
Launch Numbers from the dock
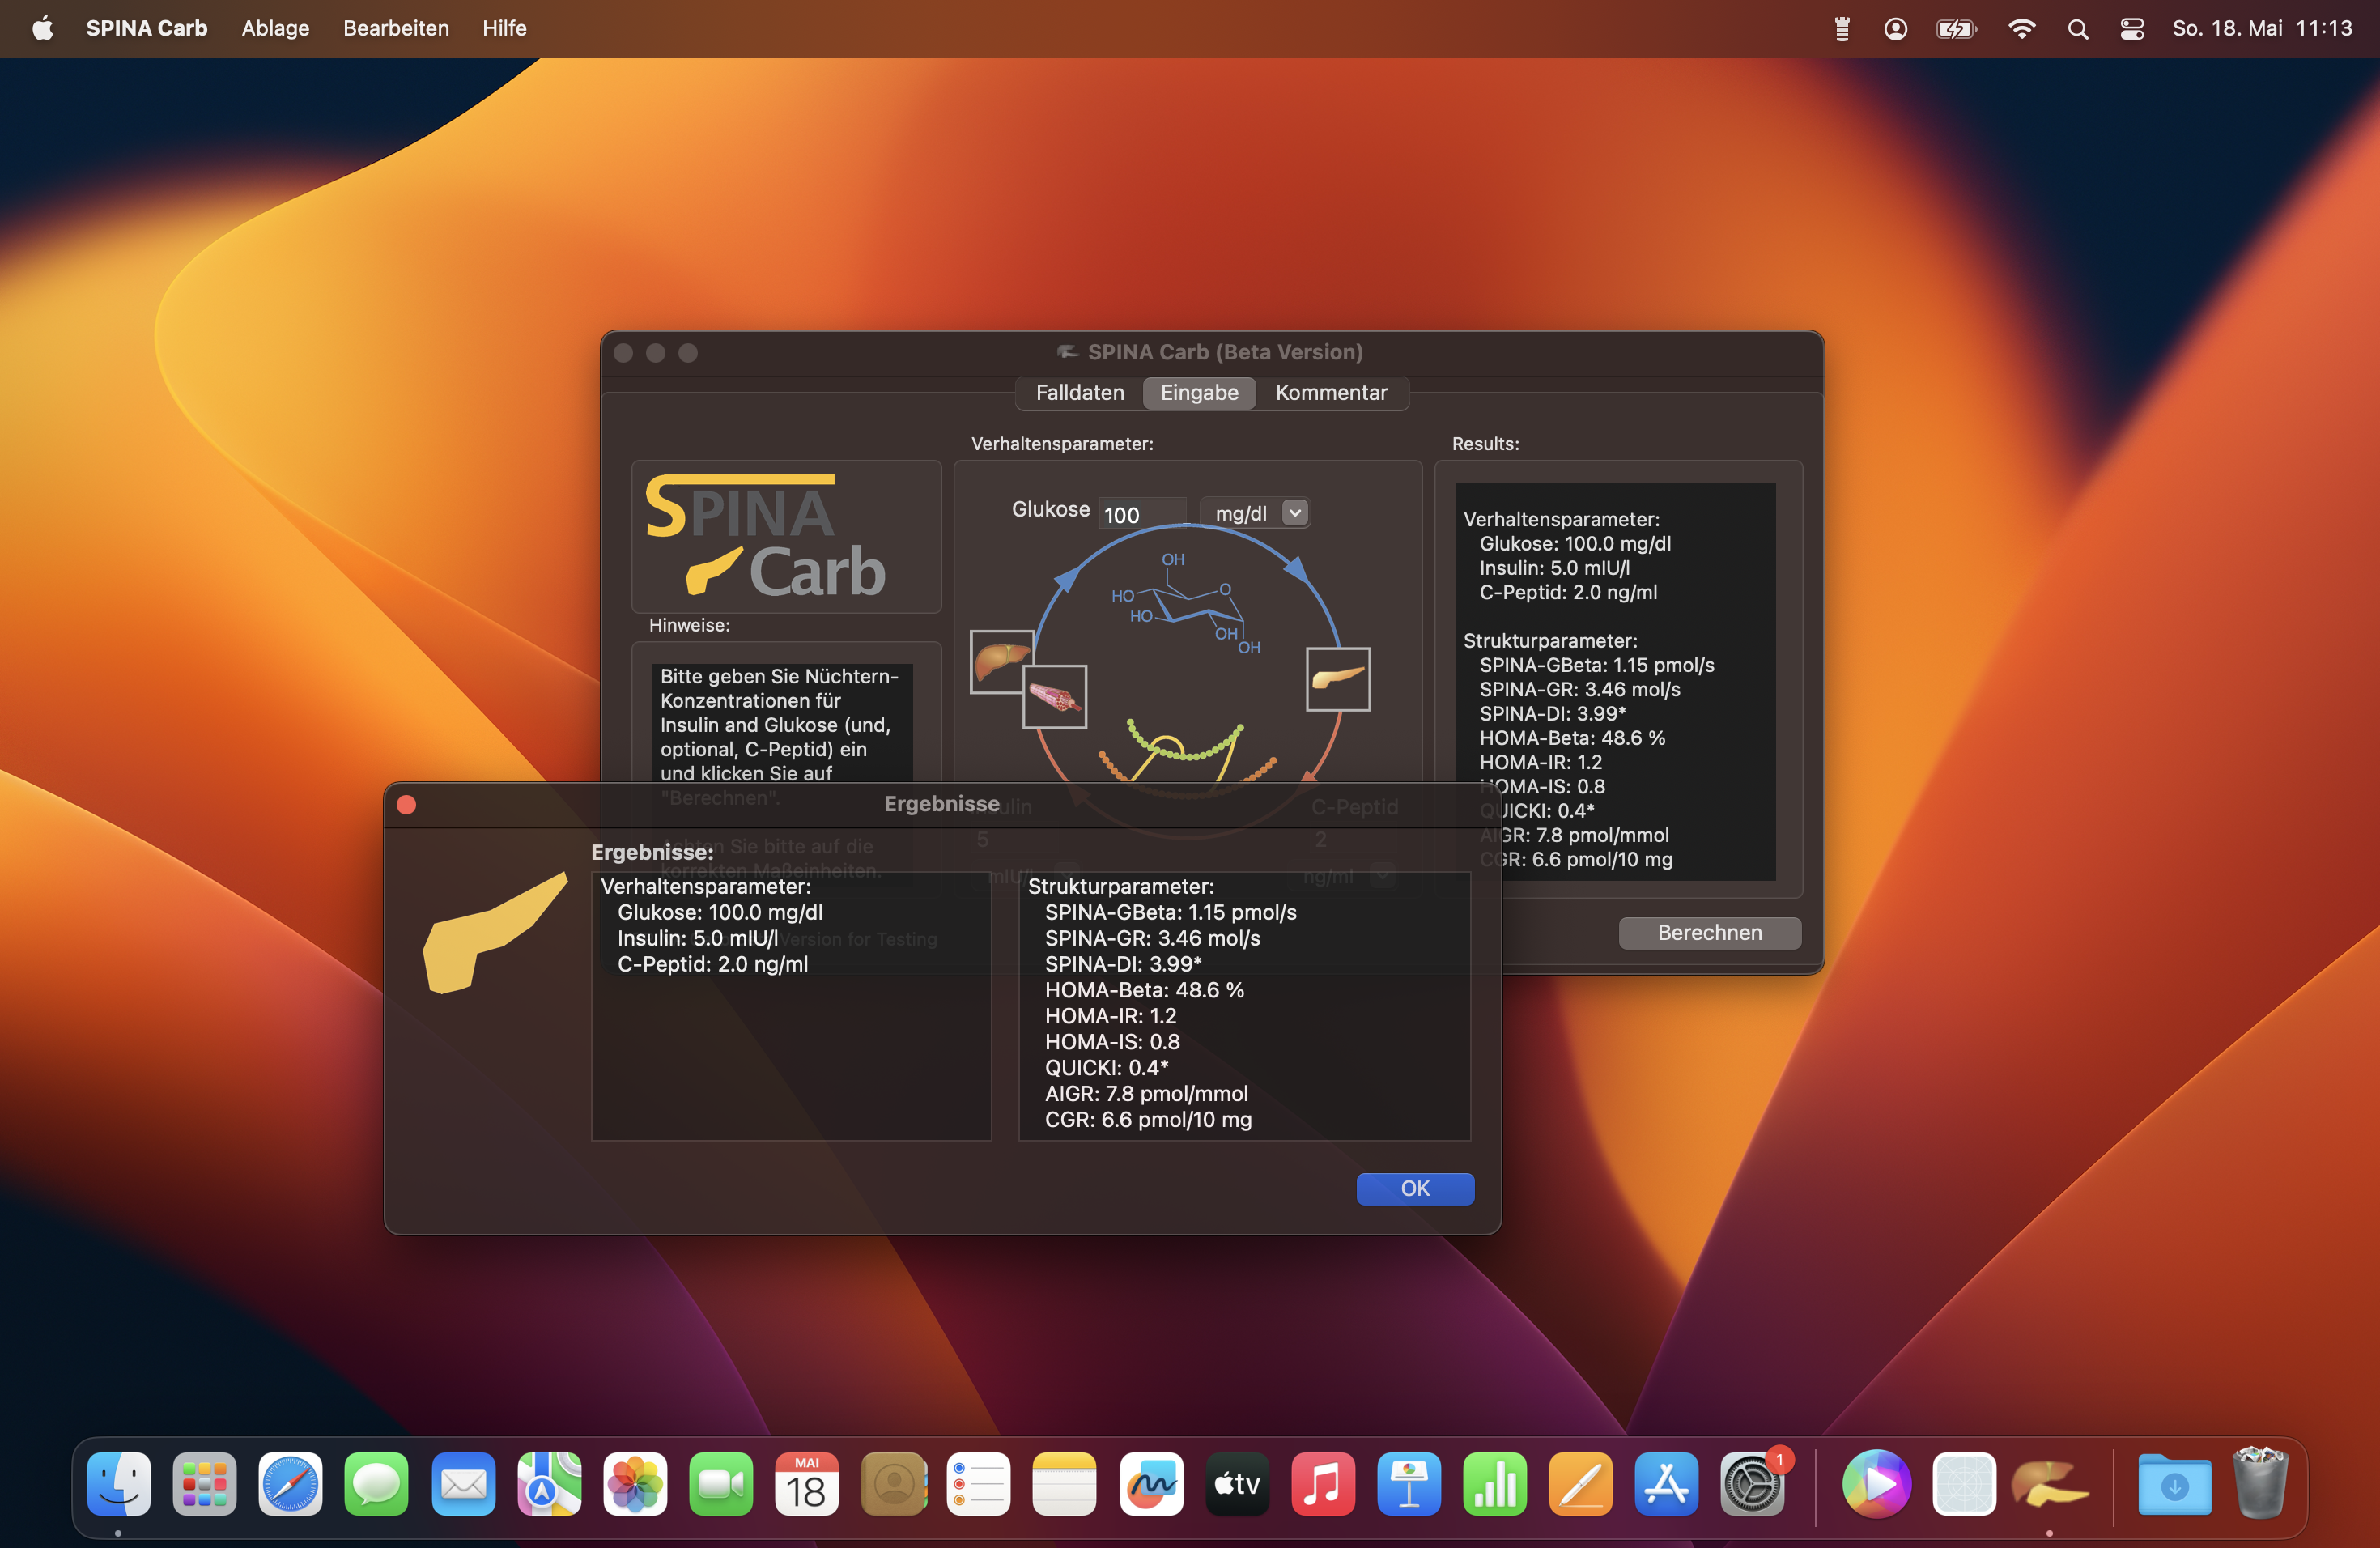(1495, 1484)
